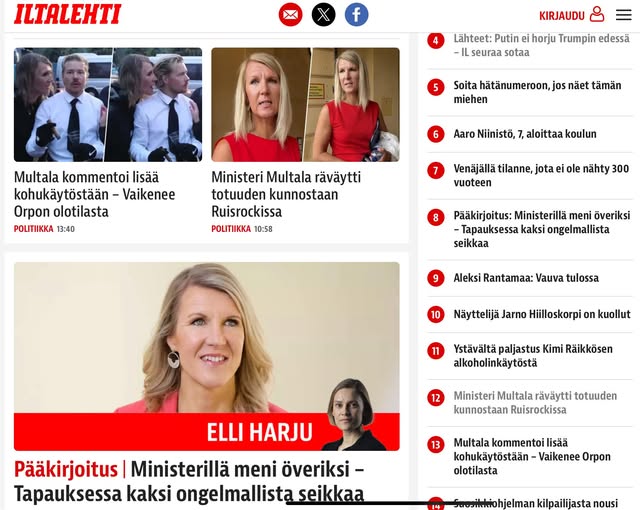
Task: Open thumbnail of man in white shirt
Action: tap(108, 105)
